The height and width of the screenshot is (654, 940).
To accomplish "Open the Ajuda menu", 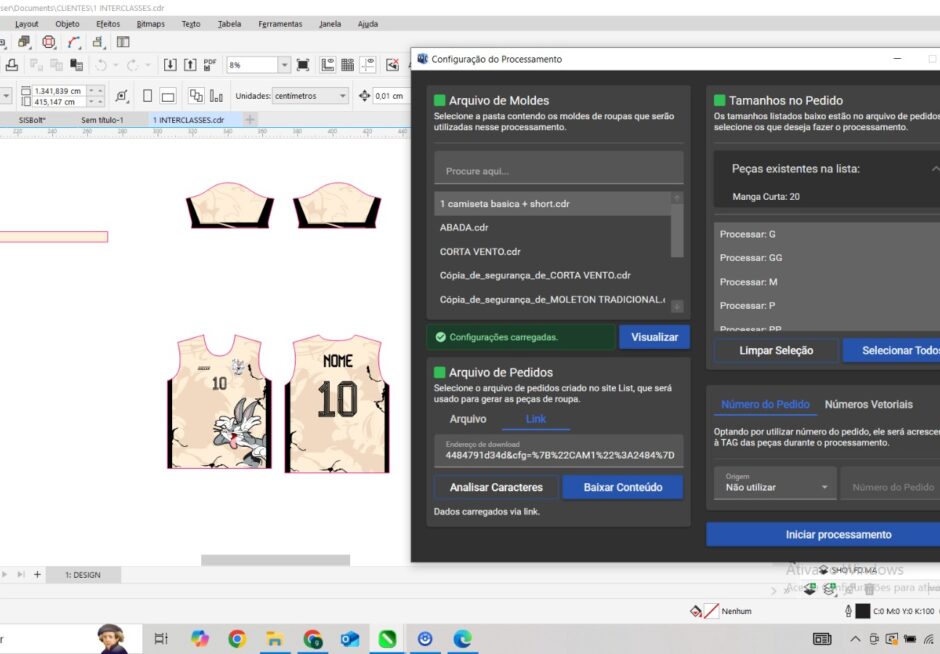I will [367, 24].
